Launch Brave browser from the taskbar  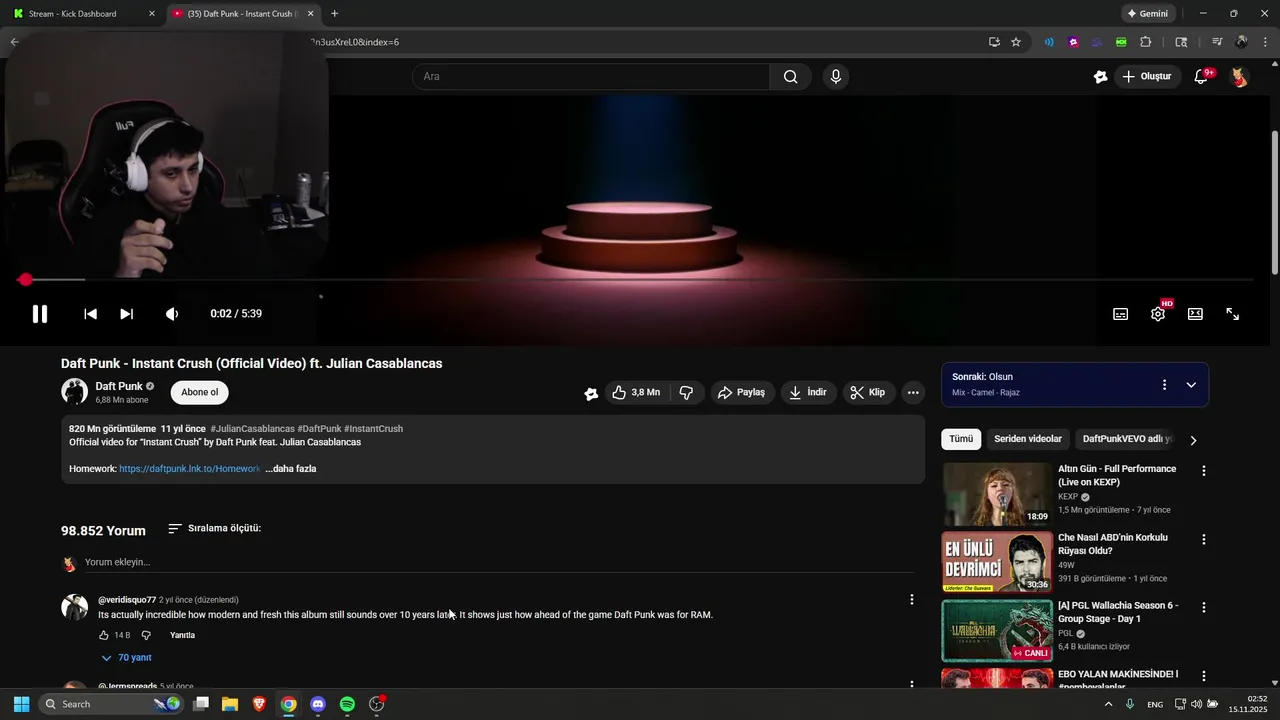259,704
